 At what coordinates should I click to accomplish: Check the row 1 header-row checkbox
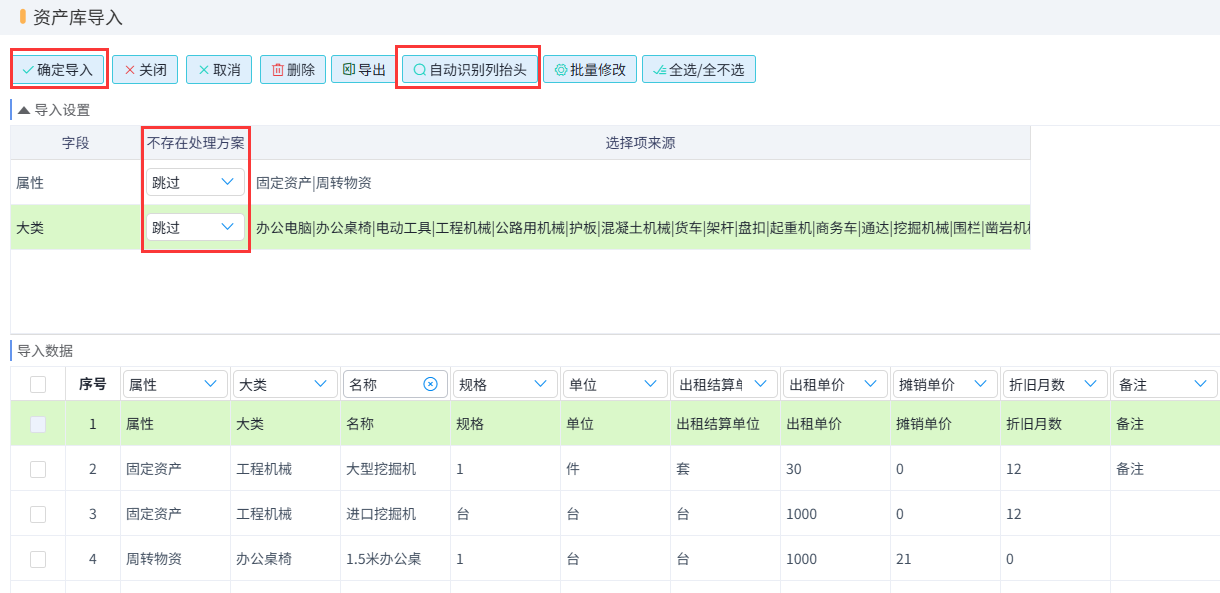[x=38, y=424]
